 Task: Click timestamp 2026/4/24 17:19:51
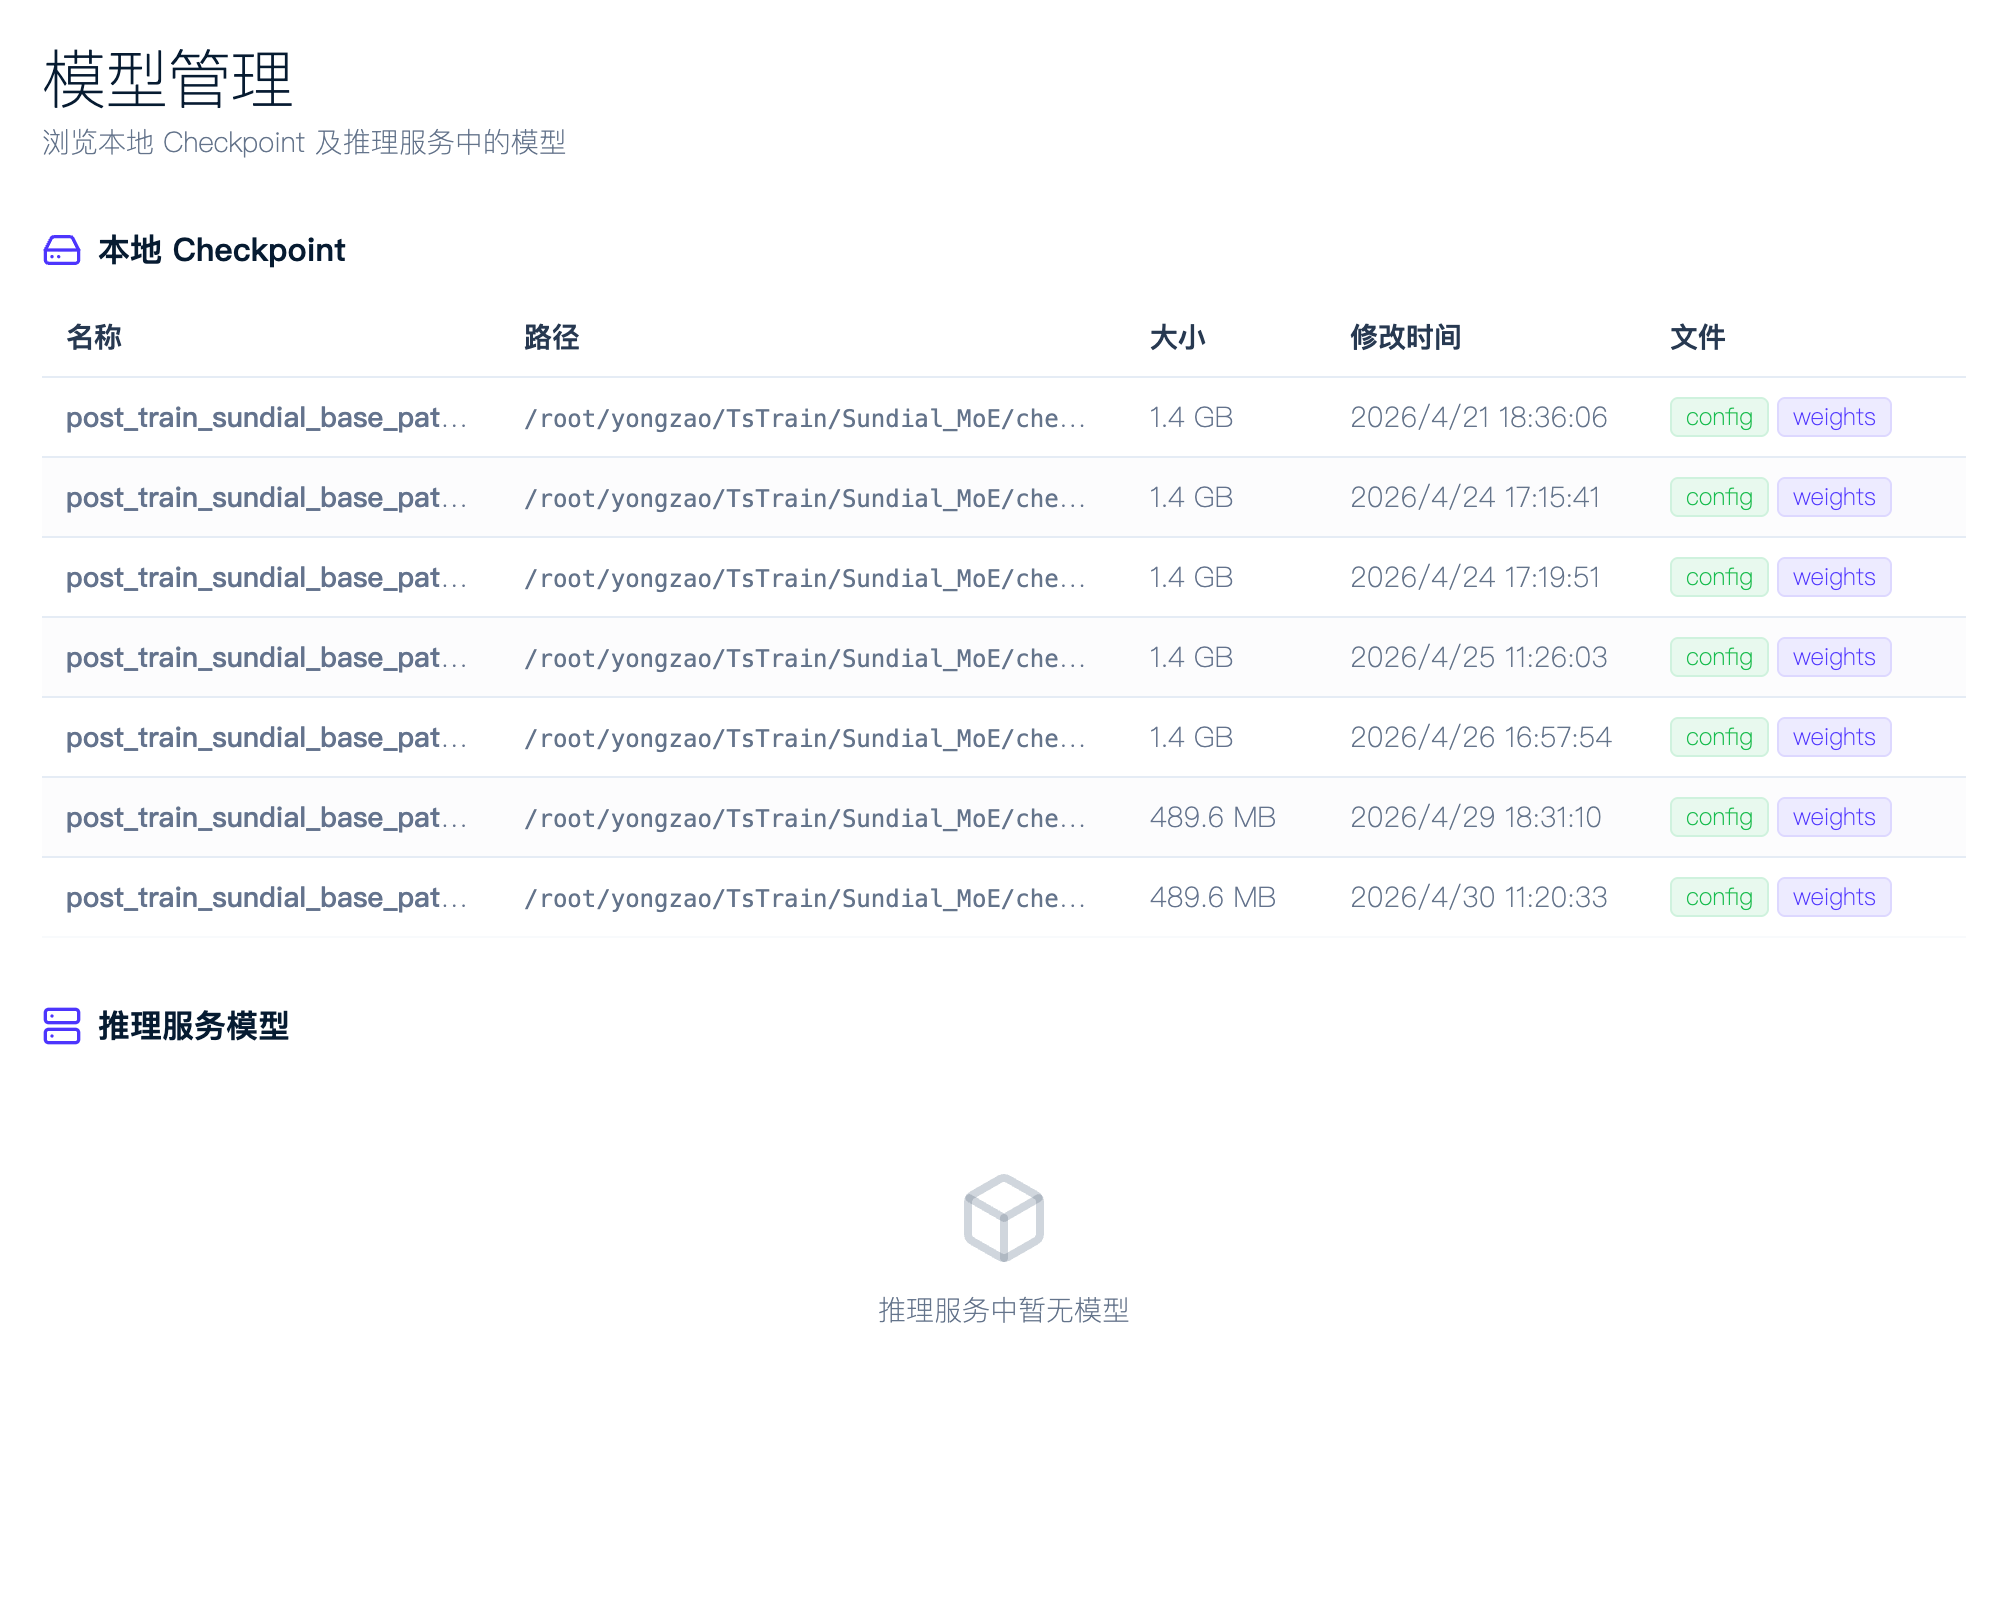[1475, 577]
